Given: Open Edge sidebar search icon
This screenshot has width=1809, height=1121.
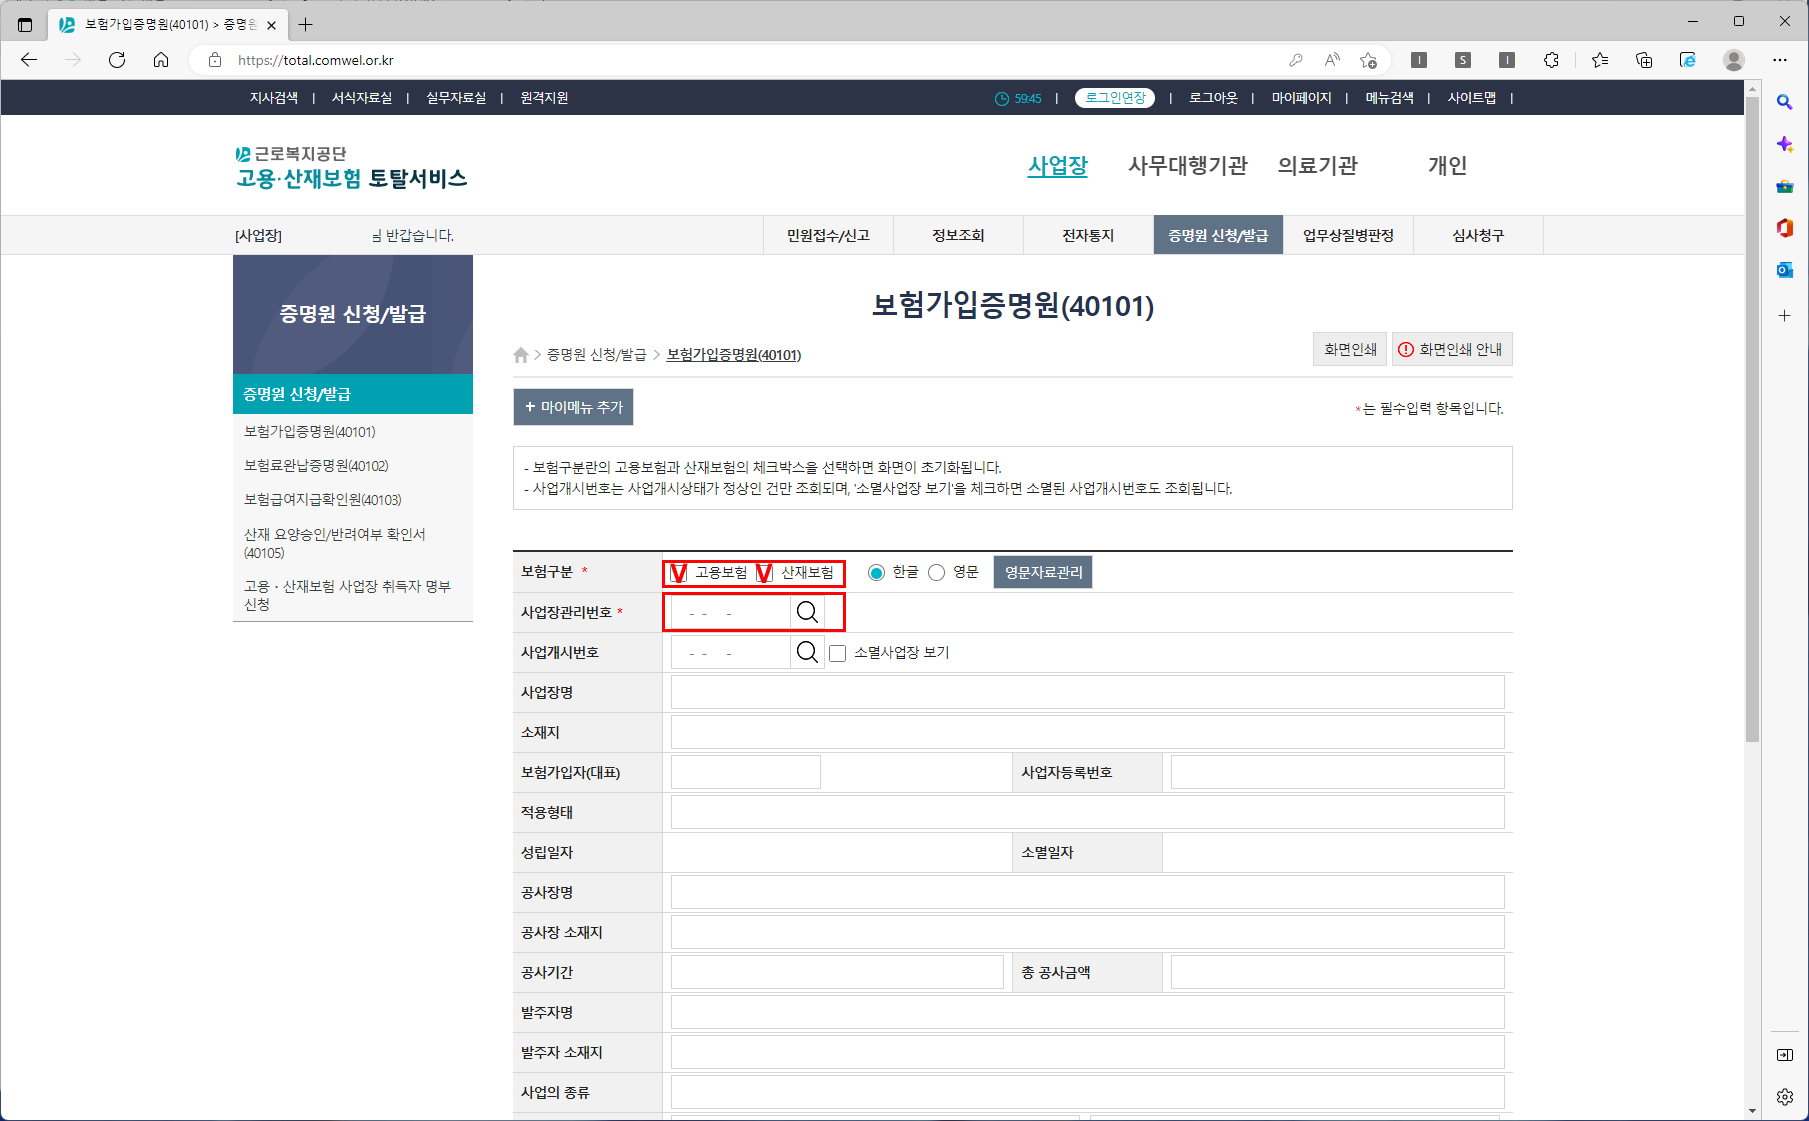Looking at the screenshot, I should (x=1784, y=102).
